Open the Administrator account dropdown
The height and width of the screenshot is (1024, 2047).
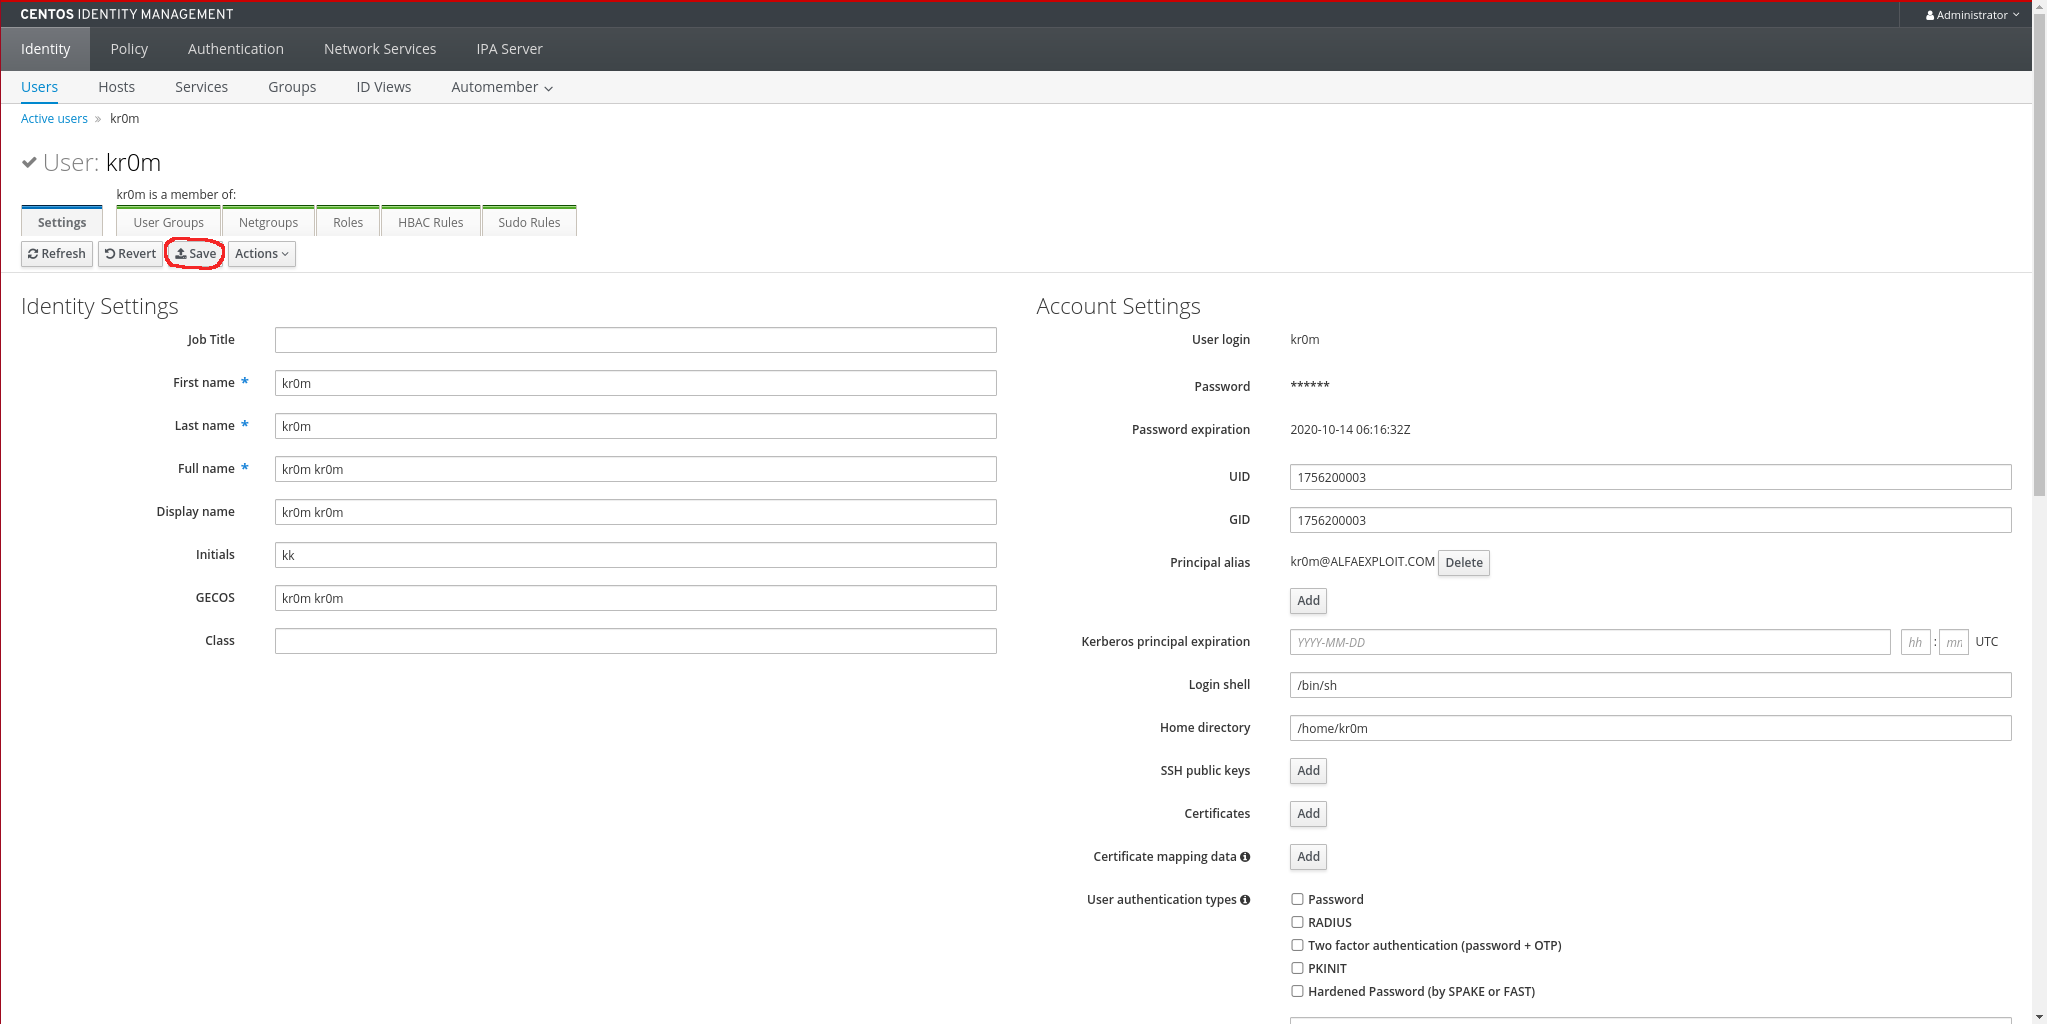pyautogui.click(x=1973, y=15)
